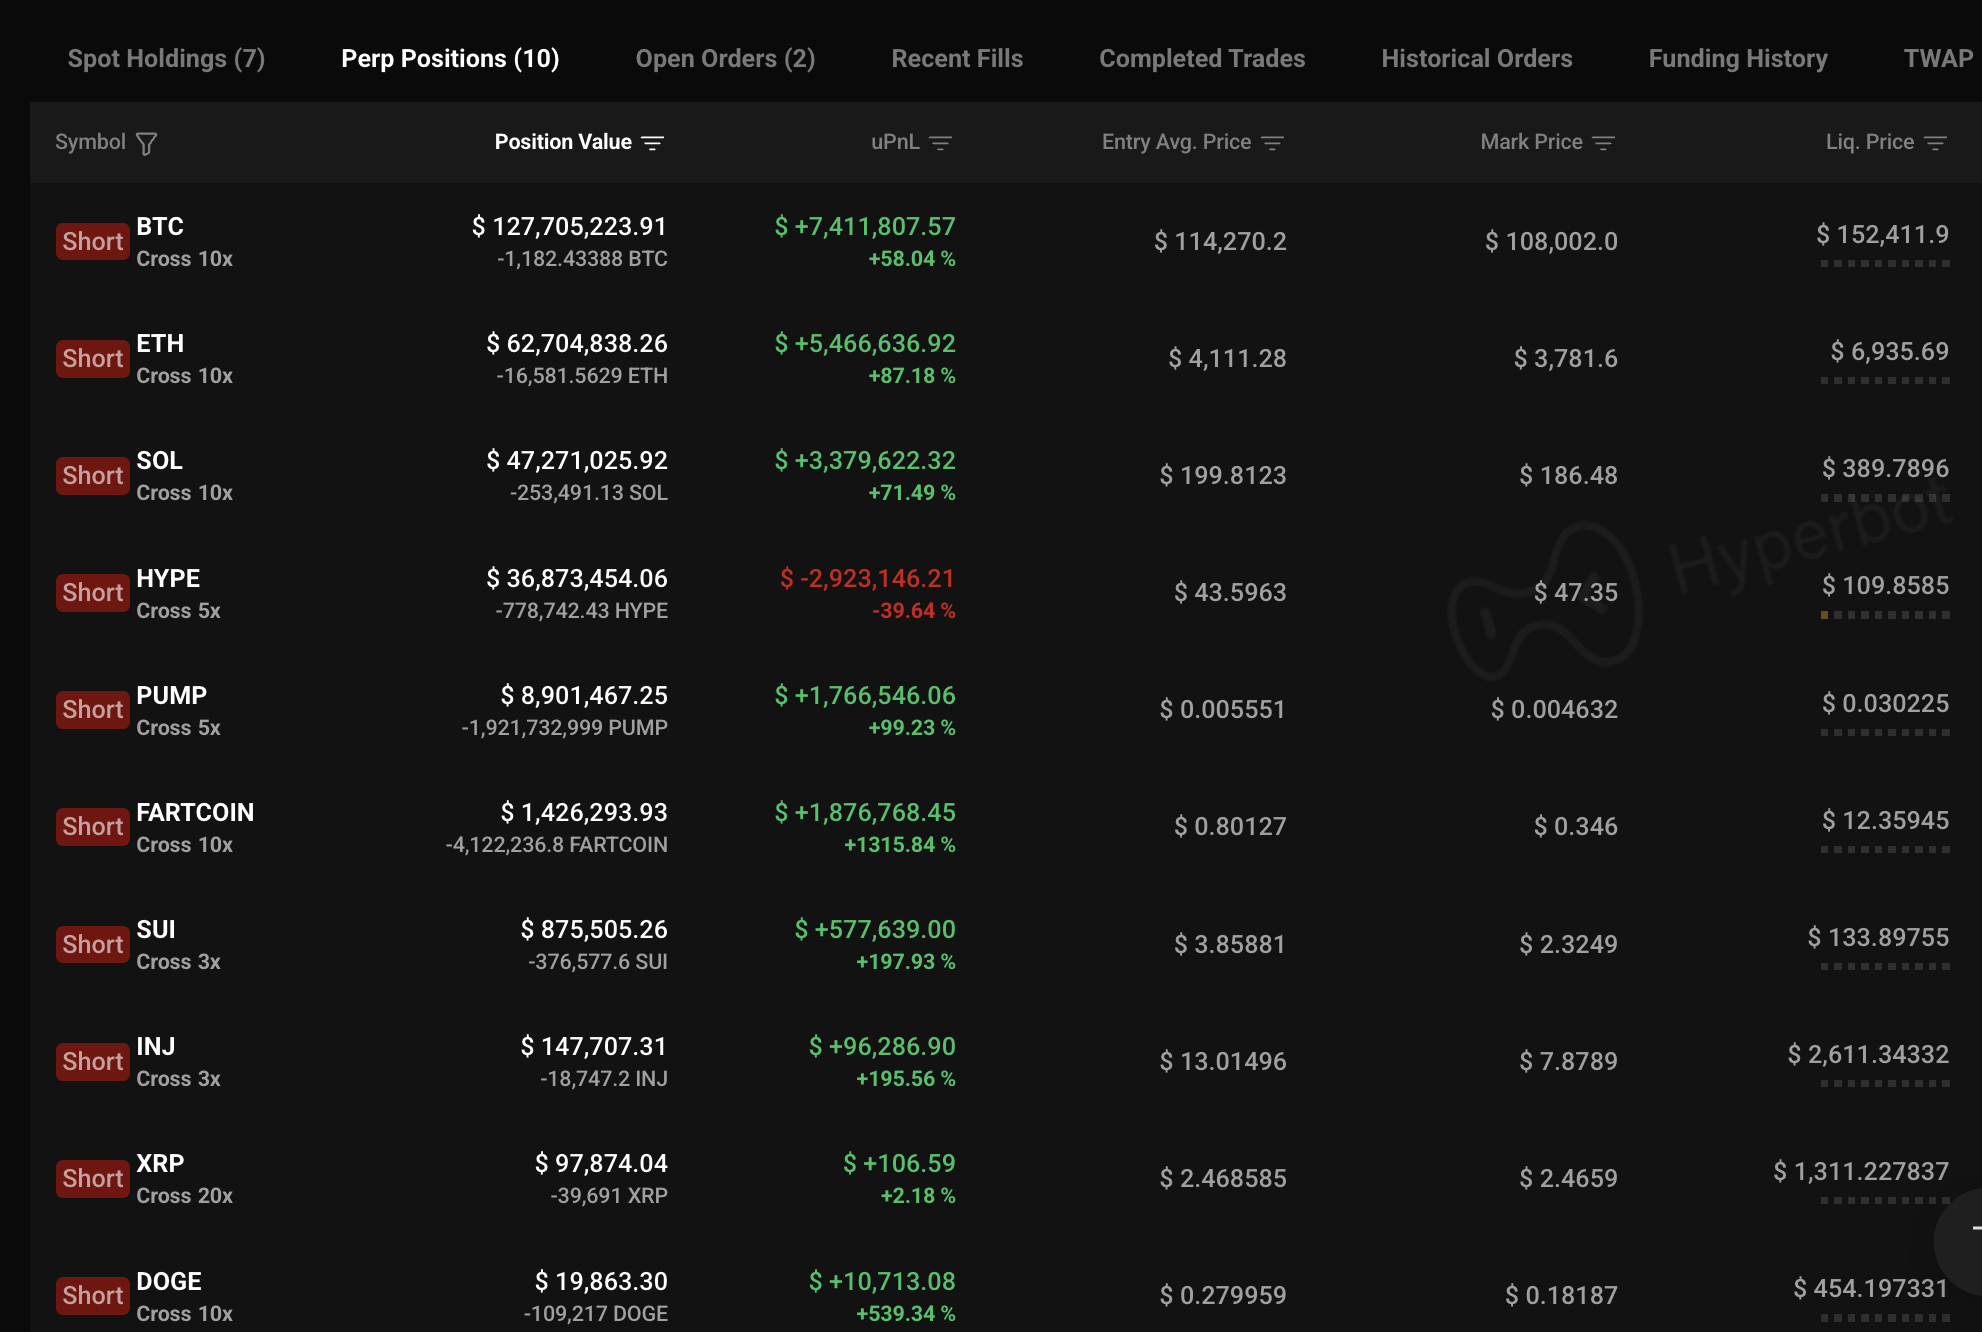Switch to Spot Holdings (7) tab
1982x1332 pixels.
pos(166,59)
